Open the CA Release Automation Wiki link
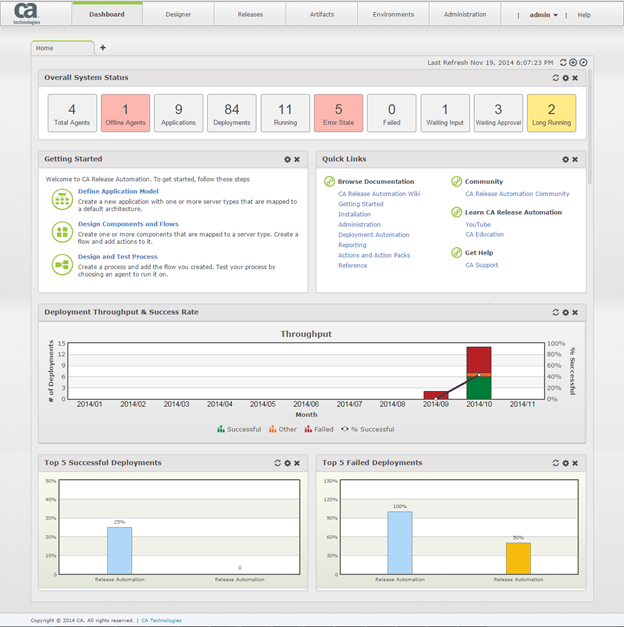Image resolution: width=624 pixels, height=627 pixels. click(379, 194)
